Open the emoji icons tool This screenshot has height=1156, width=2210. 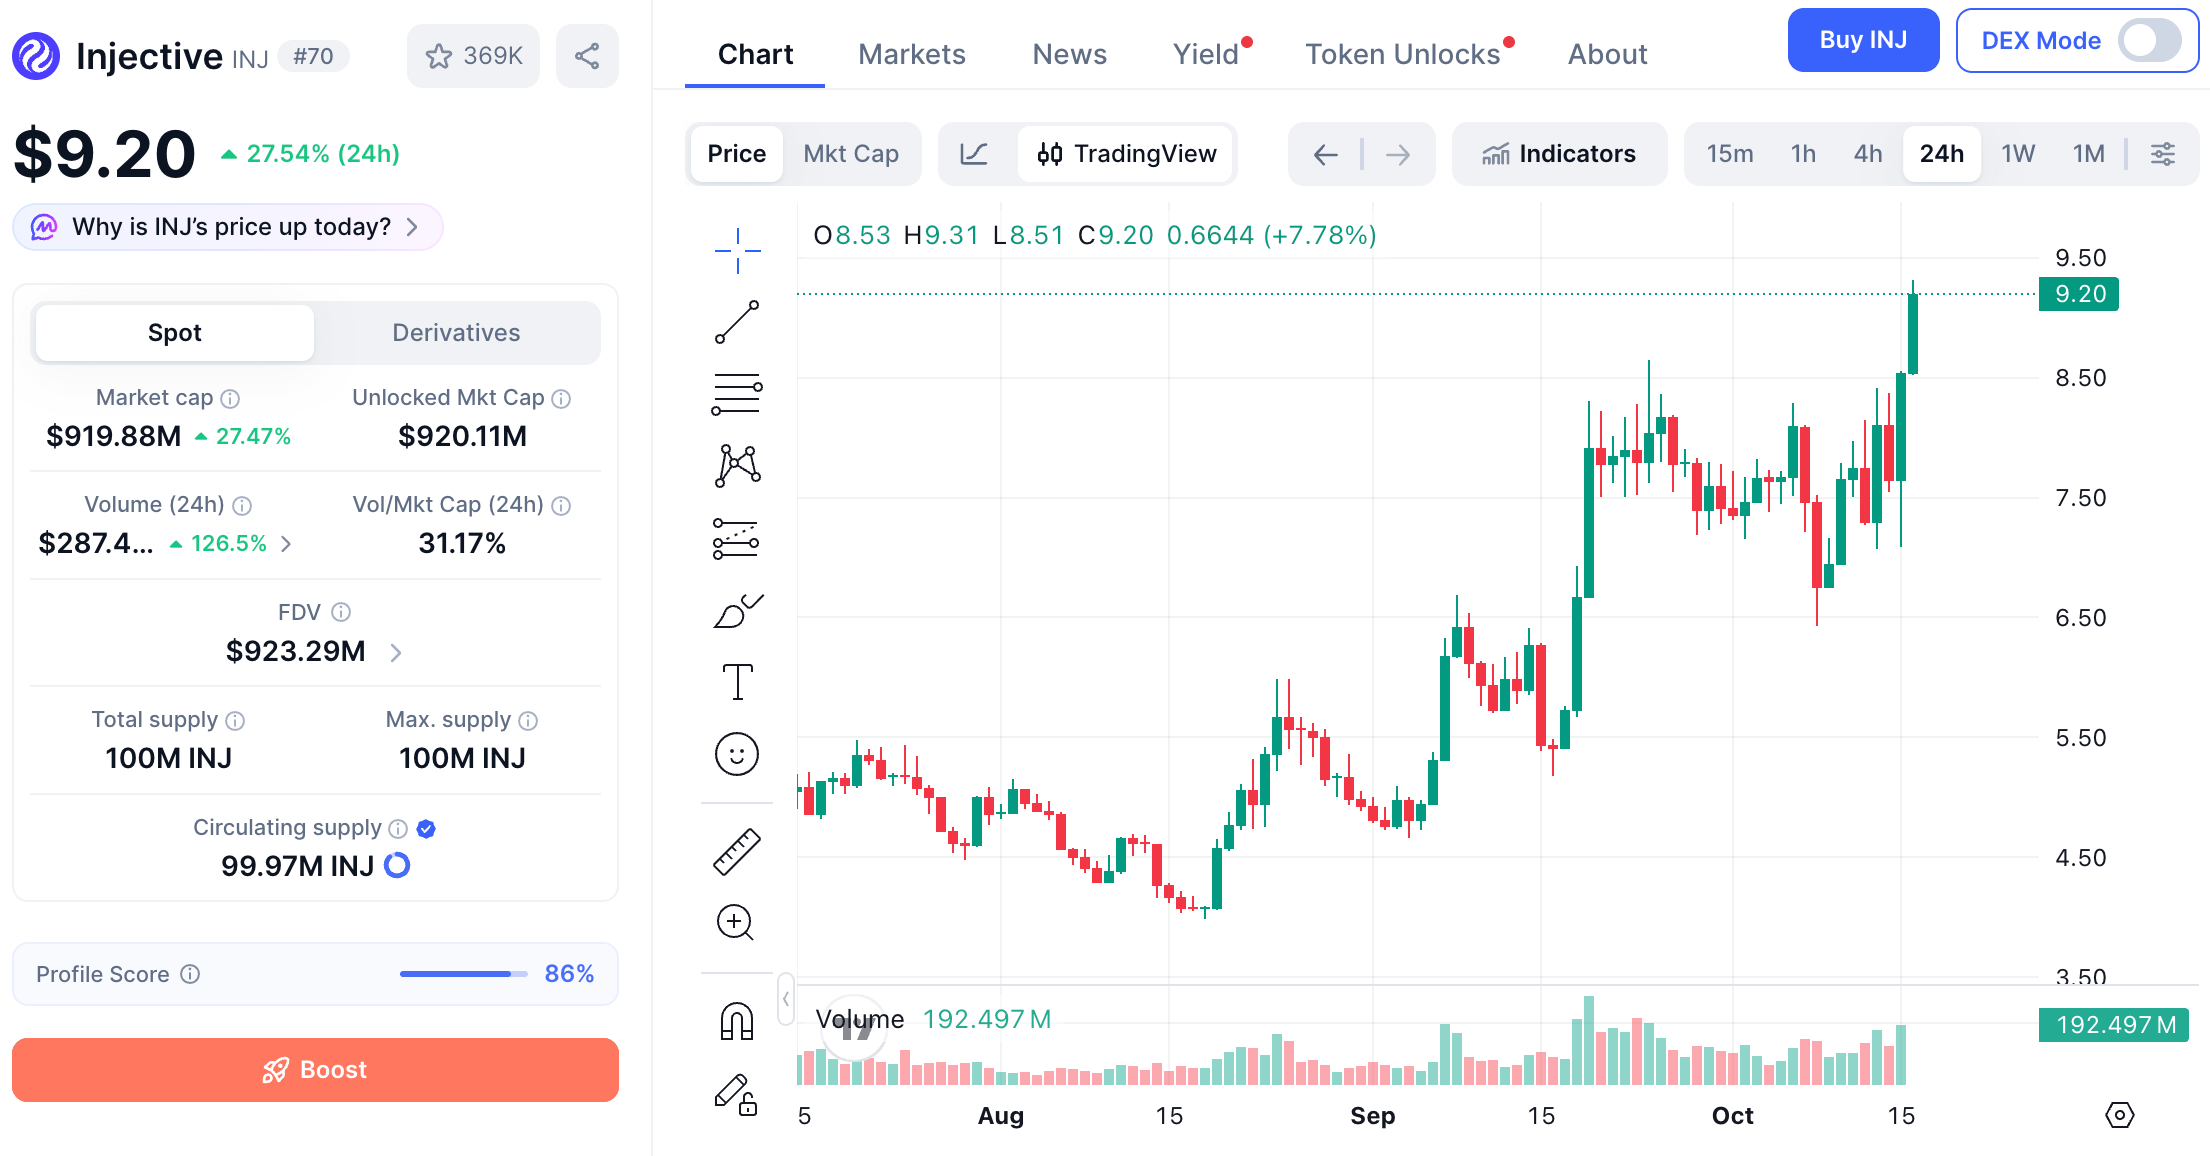(737, 754)
